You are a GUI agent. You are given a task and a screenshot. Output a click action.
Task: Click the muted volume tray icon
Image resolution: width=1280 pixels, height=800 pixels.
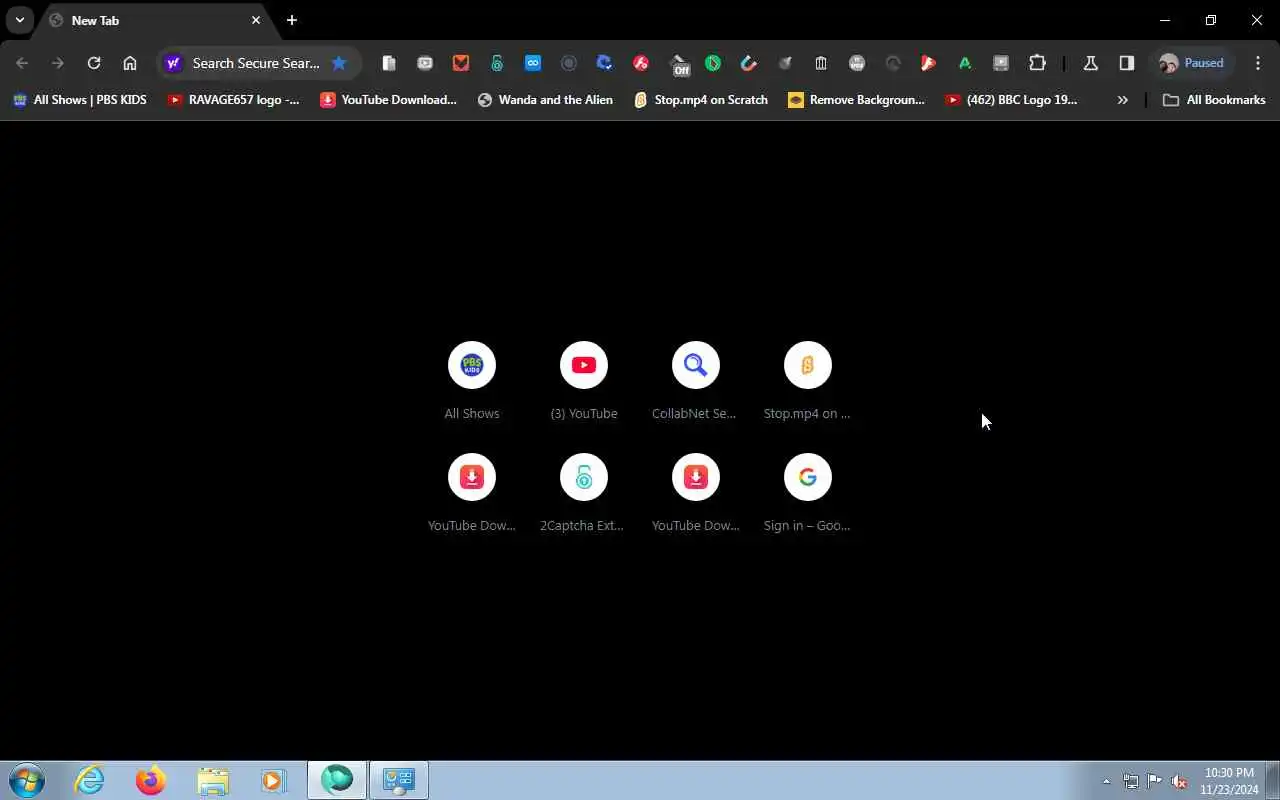click(x=1179, y=781)
